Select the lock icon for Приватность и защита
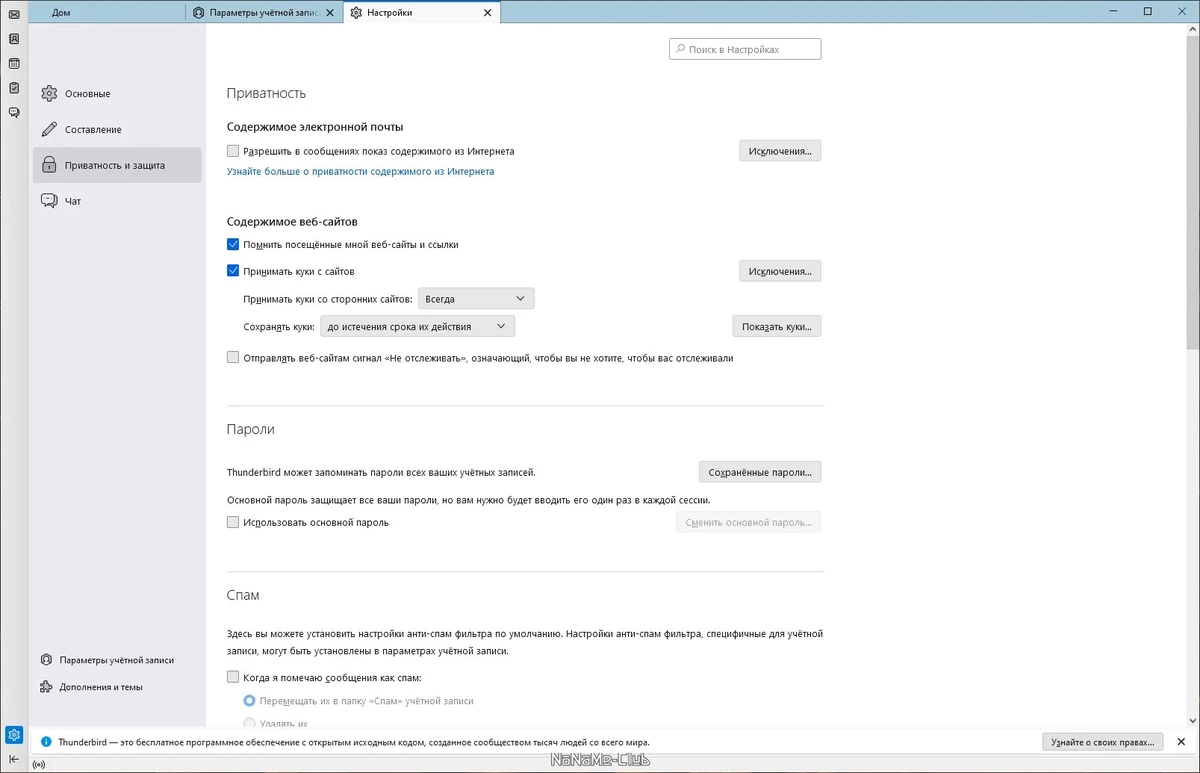The image size is (1200, 773). [x=49, y=165]
